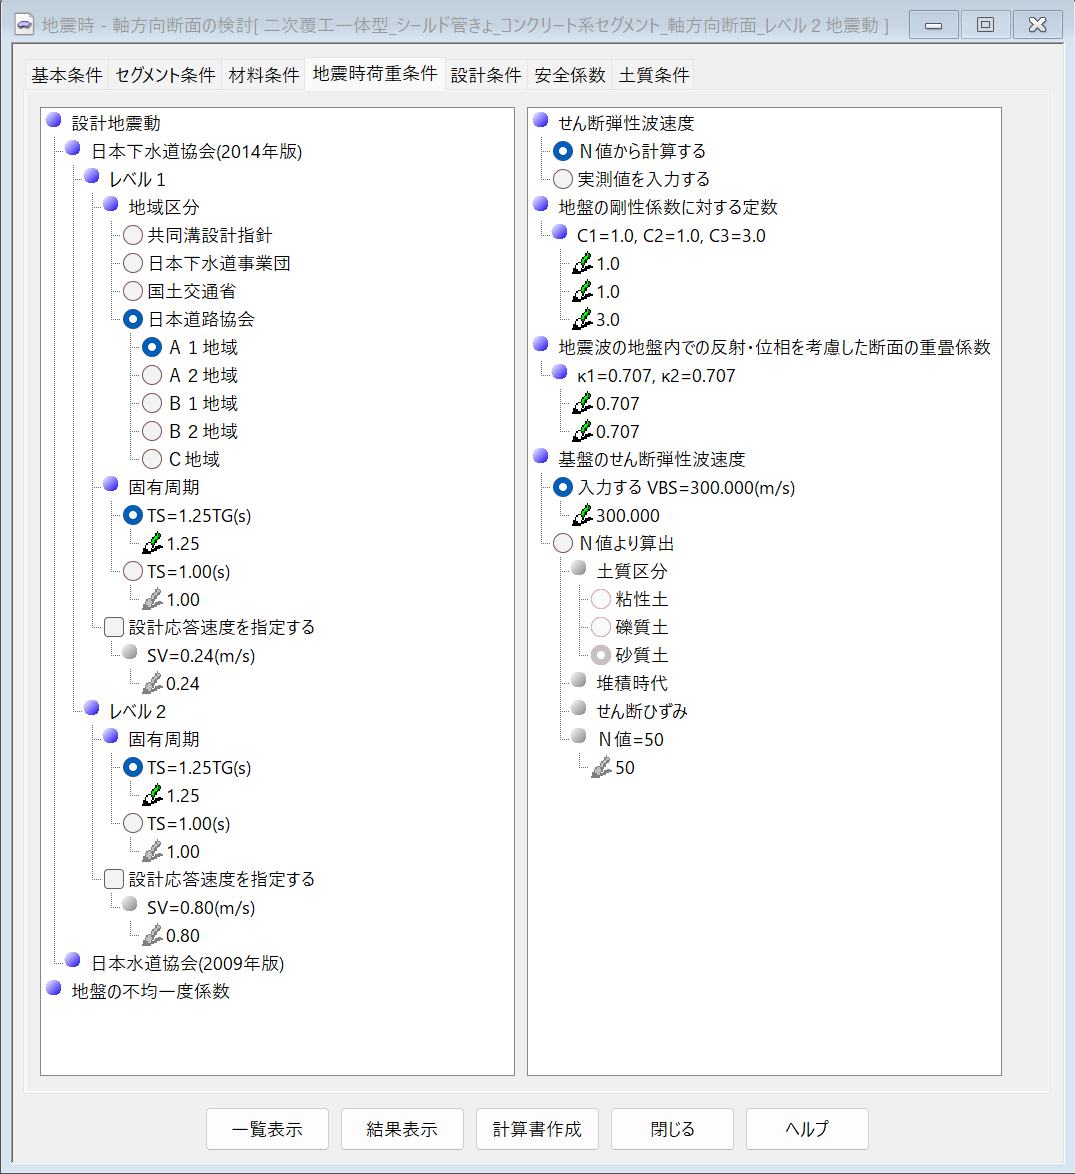The height and width of the screenshot is (1174, 1075).
Task: Select the A２地域 radio button
Action: 152,376
